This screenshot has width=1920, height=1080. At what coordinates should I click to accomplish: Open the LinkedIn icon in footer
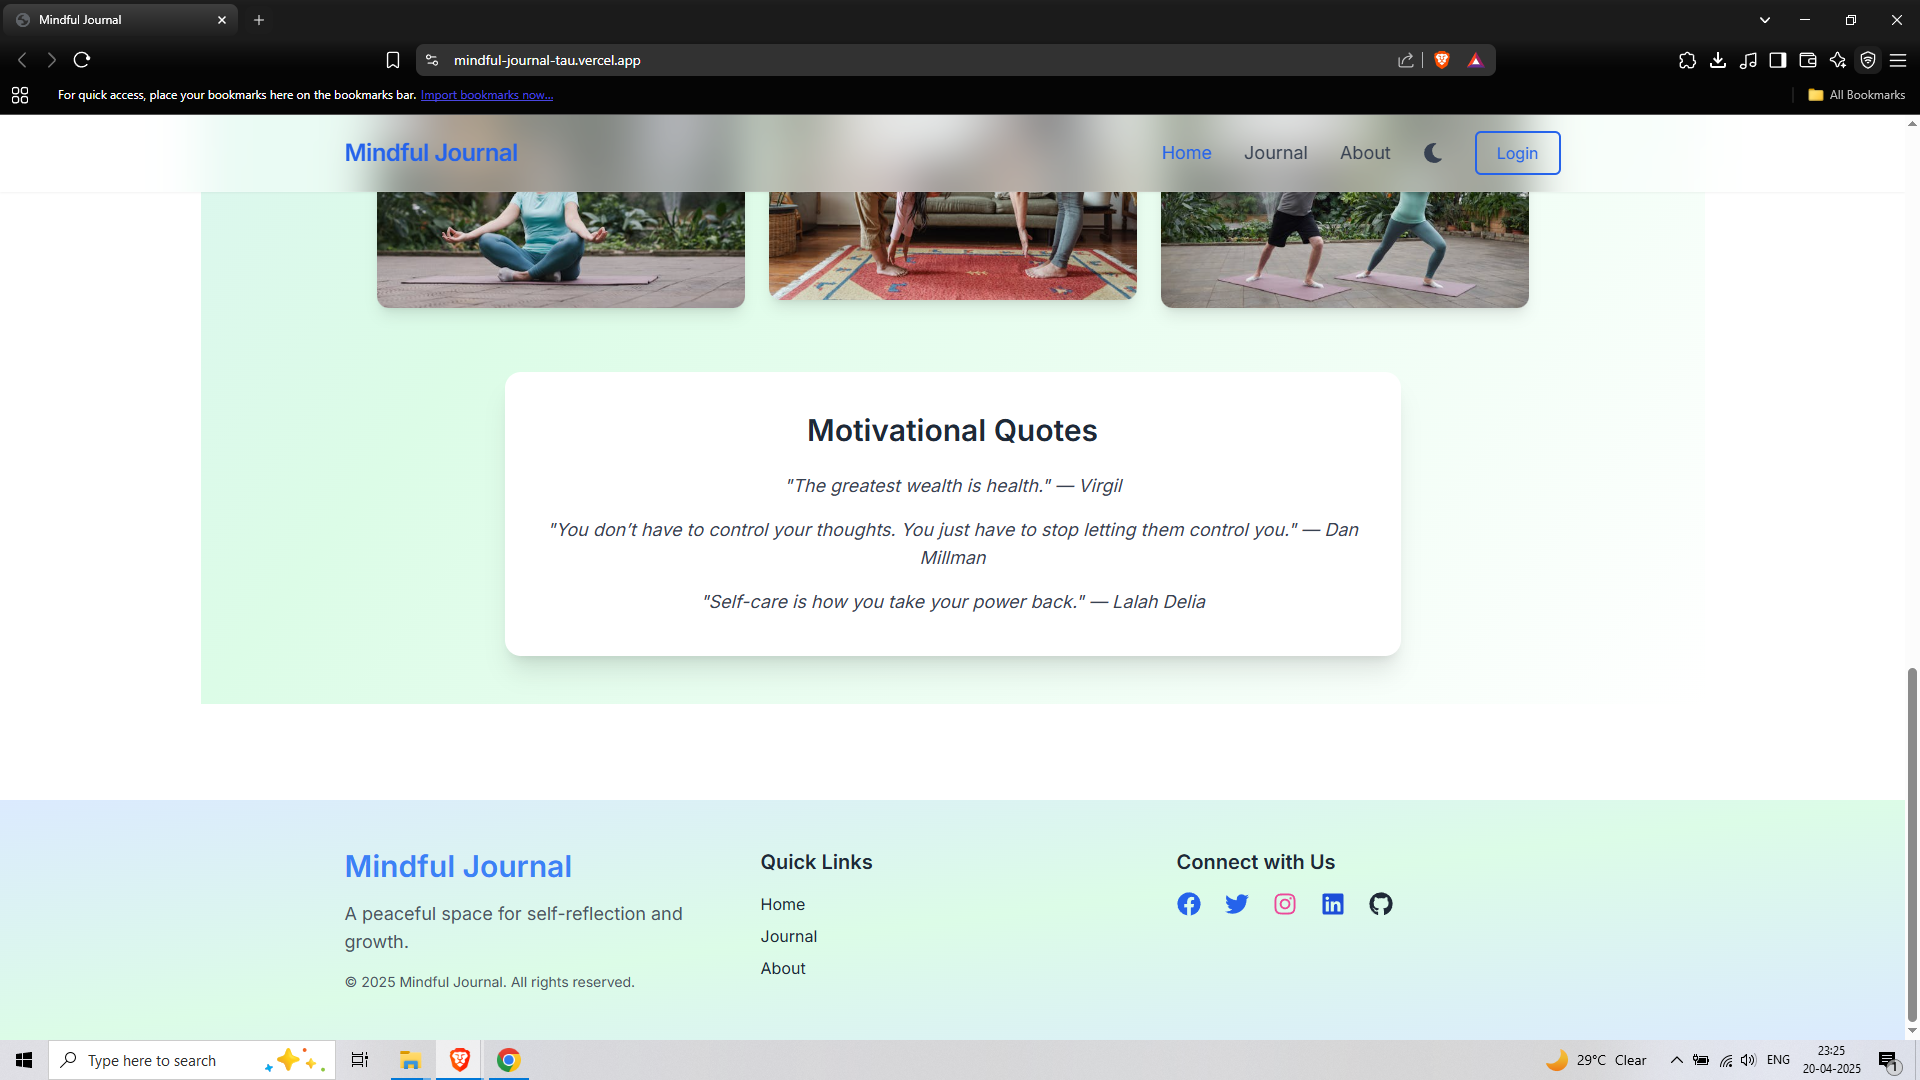(1332, 904)
